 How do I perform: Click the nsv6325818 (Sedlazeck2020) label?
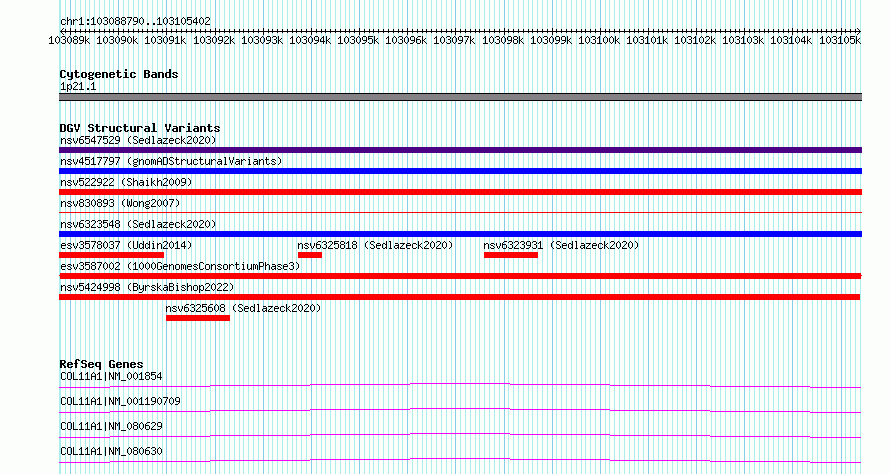tap(375, 245)
